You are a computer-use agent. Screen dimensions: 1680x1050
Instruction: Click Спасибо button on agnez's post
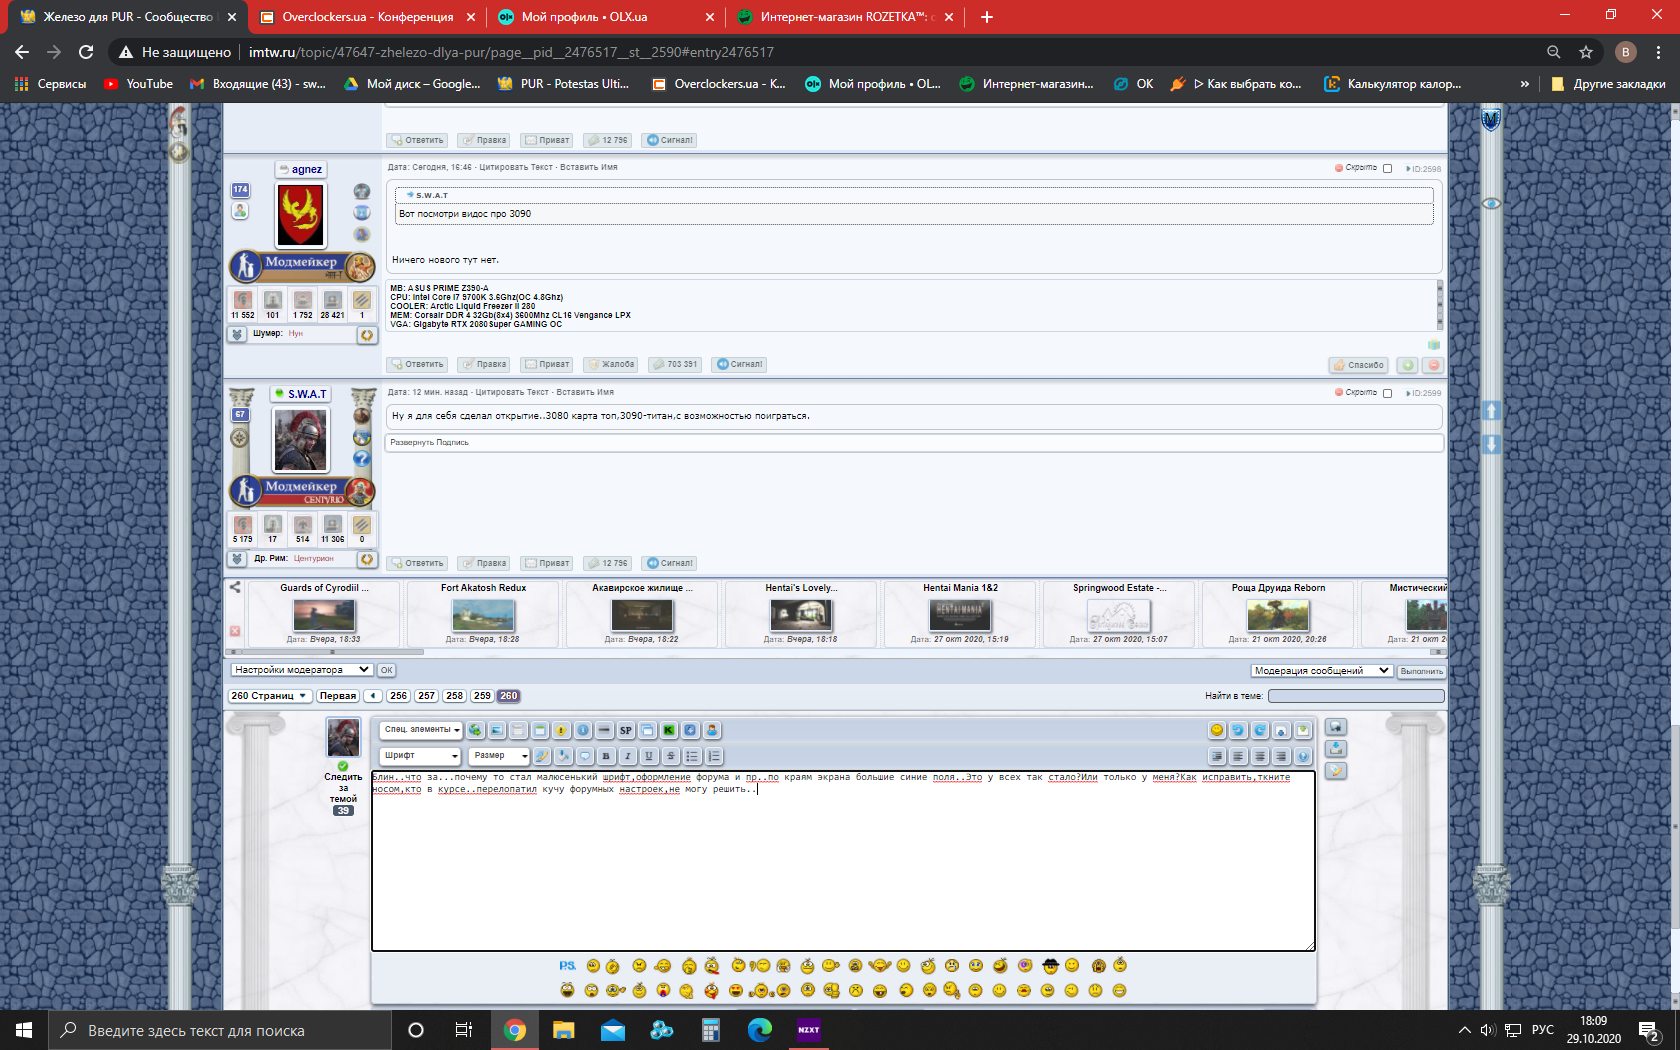coord(1359,365)
